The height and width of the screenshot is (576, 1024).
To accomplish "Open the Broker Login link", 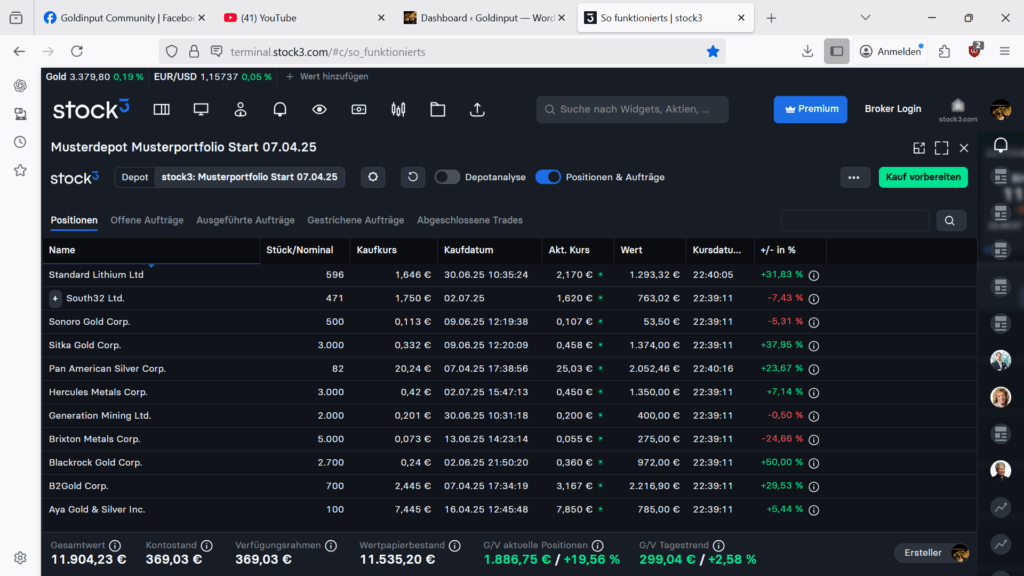I will click(893, 109).
